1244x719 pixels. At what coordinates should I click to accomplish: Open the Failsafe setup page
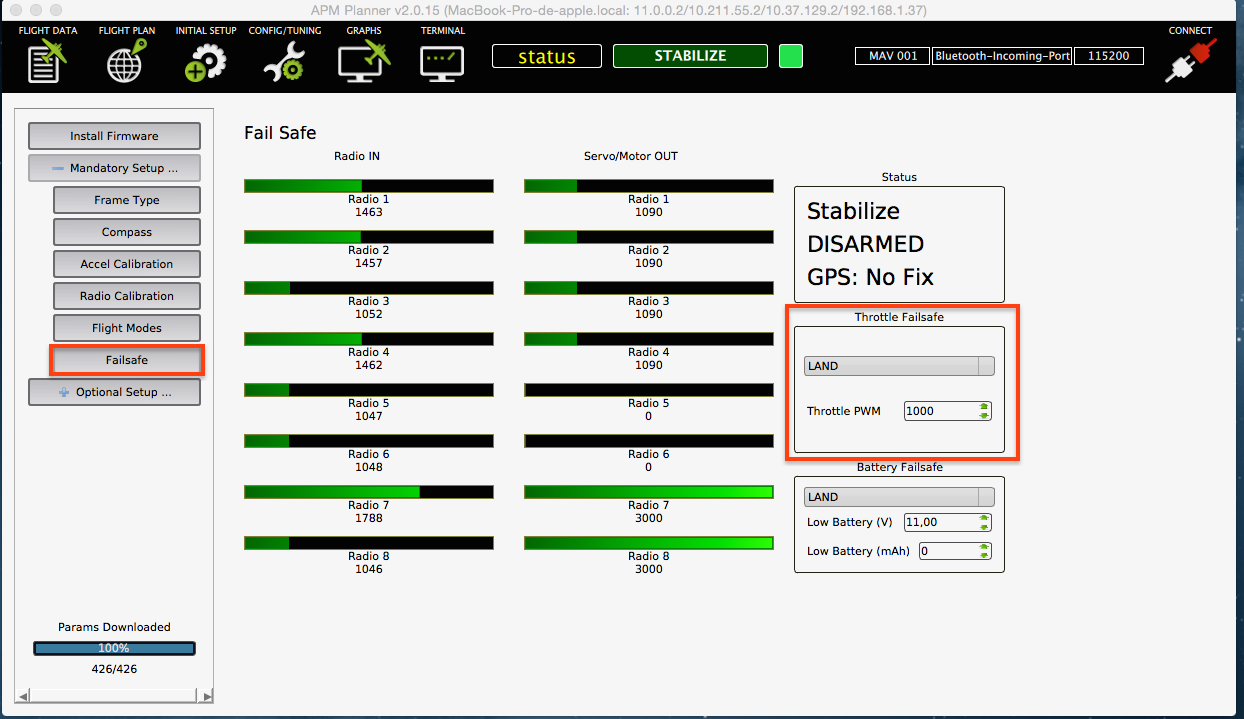(x=127, y=360)
